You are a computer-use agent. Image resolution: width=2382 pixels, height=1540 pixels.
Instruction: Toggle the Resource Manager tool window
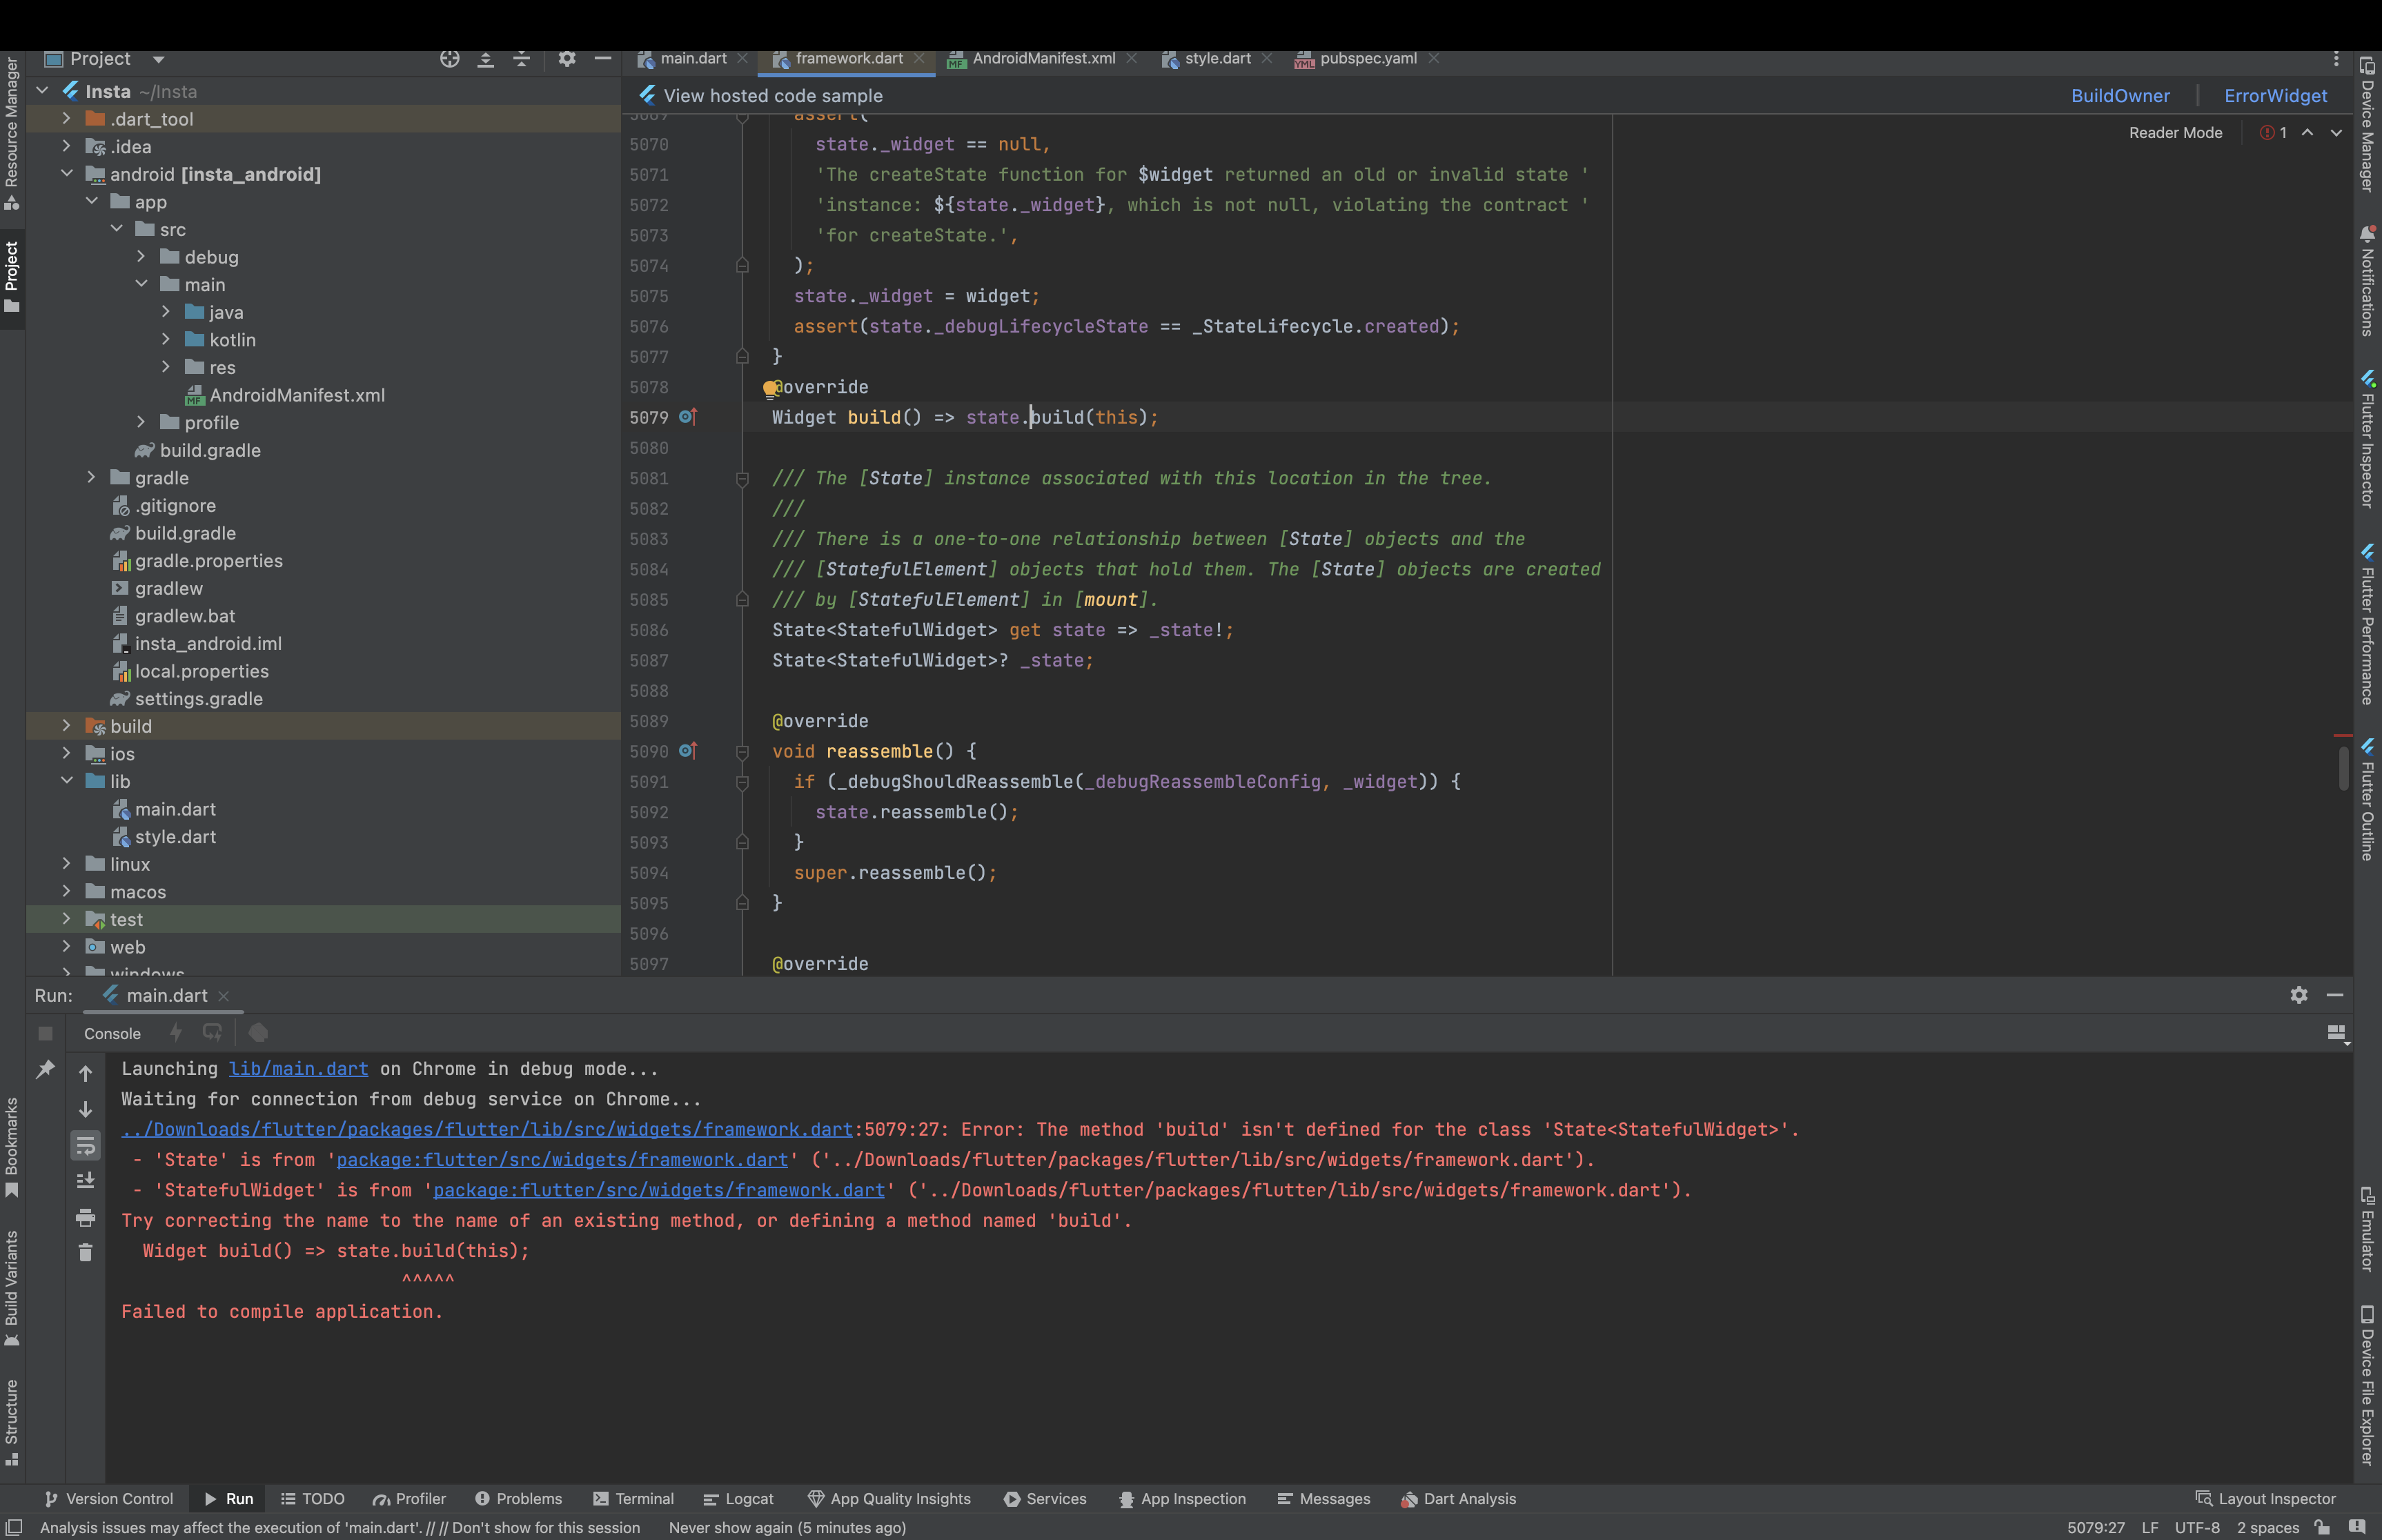click(x=12, y=133)
